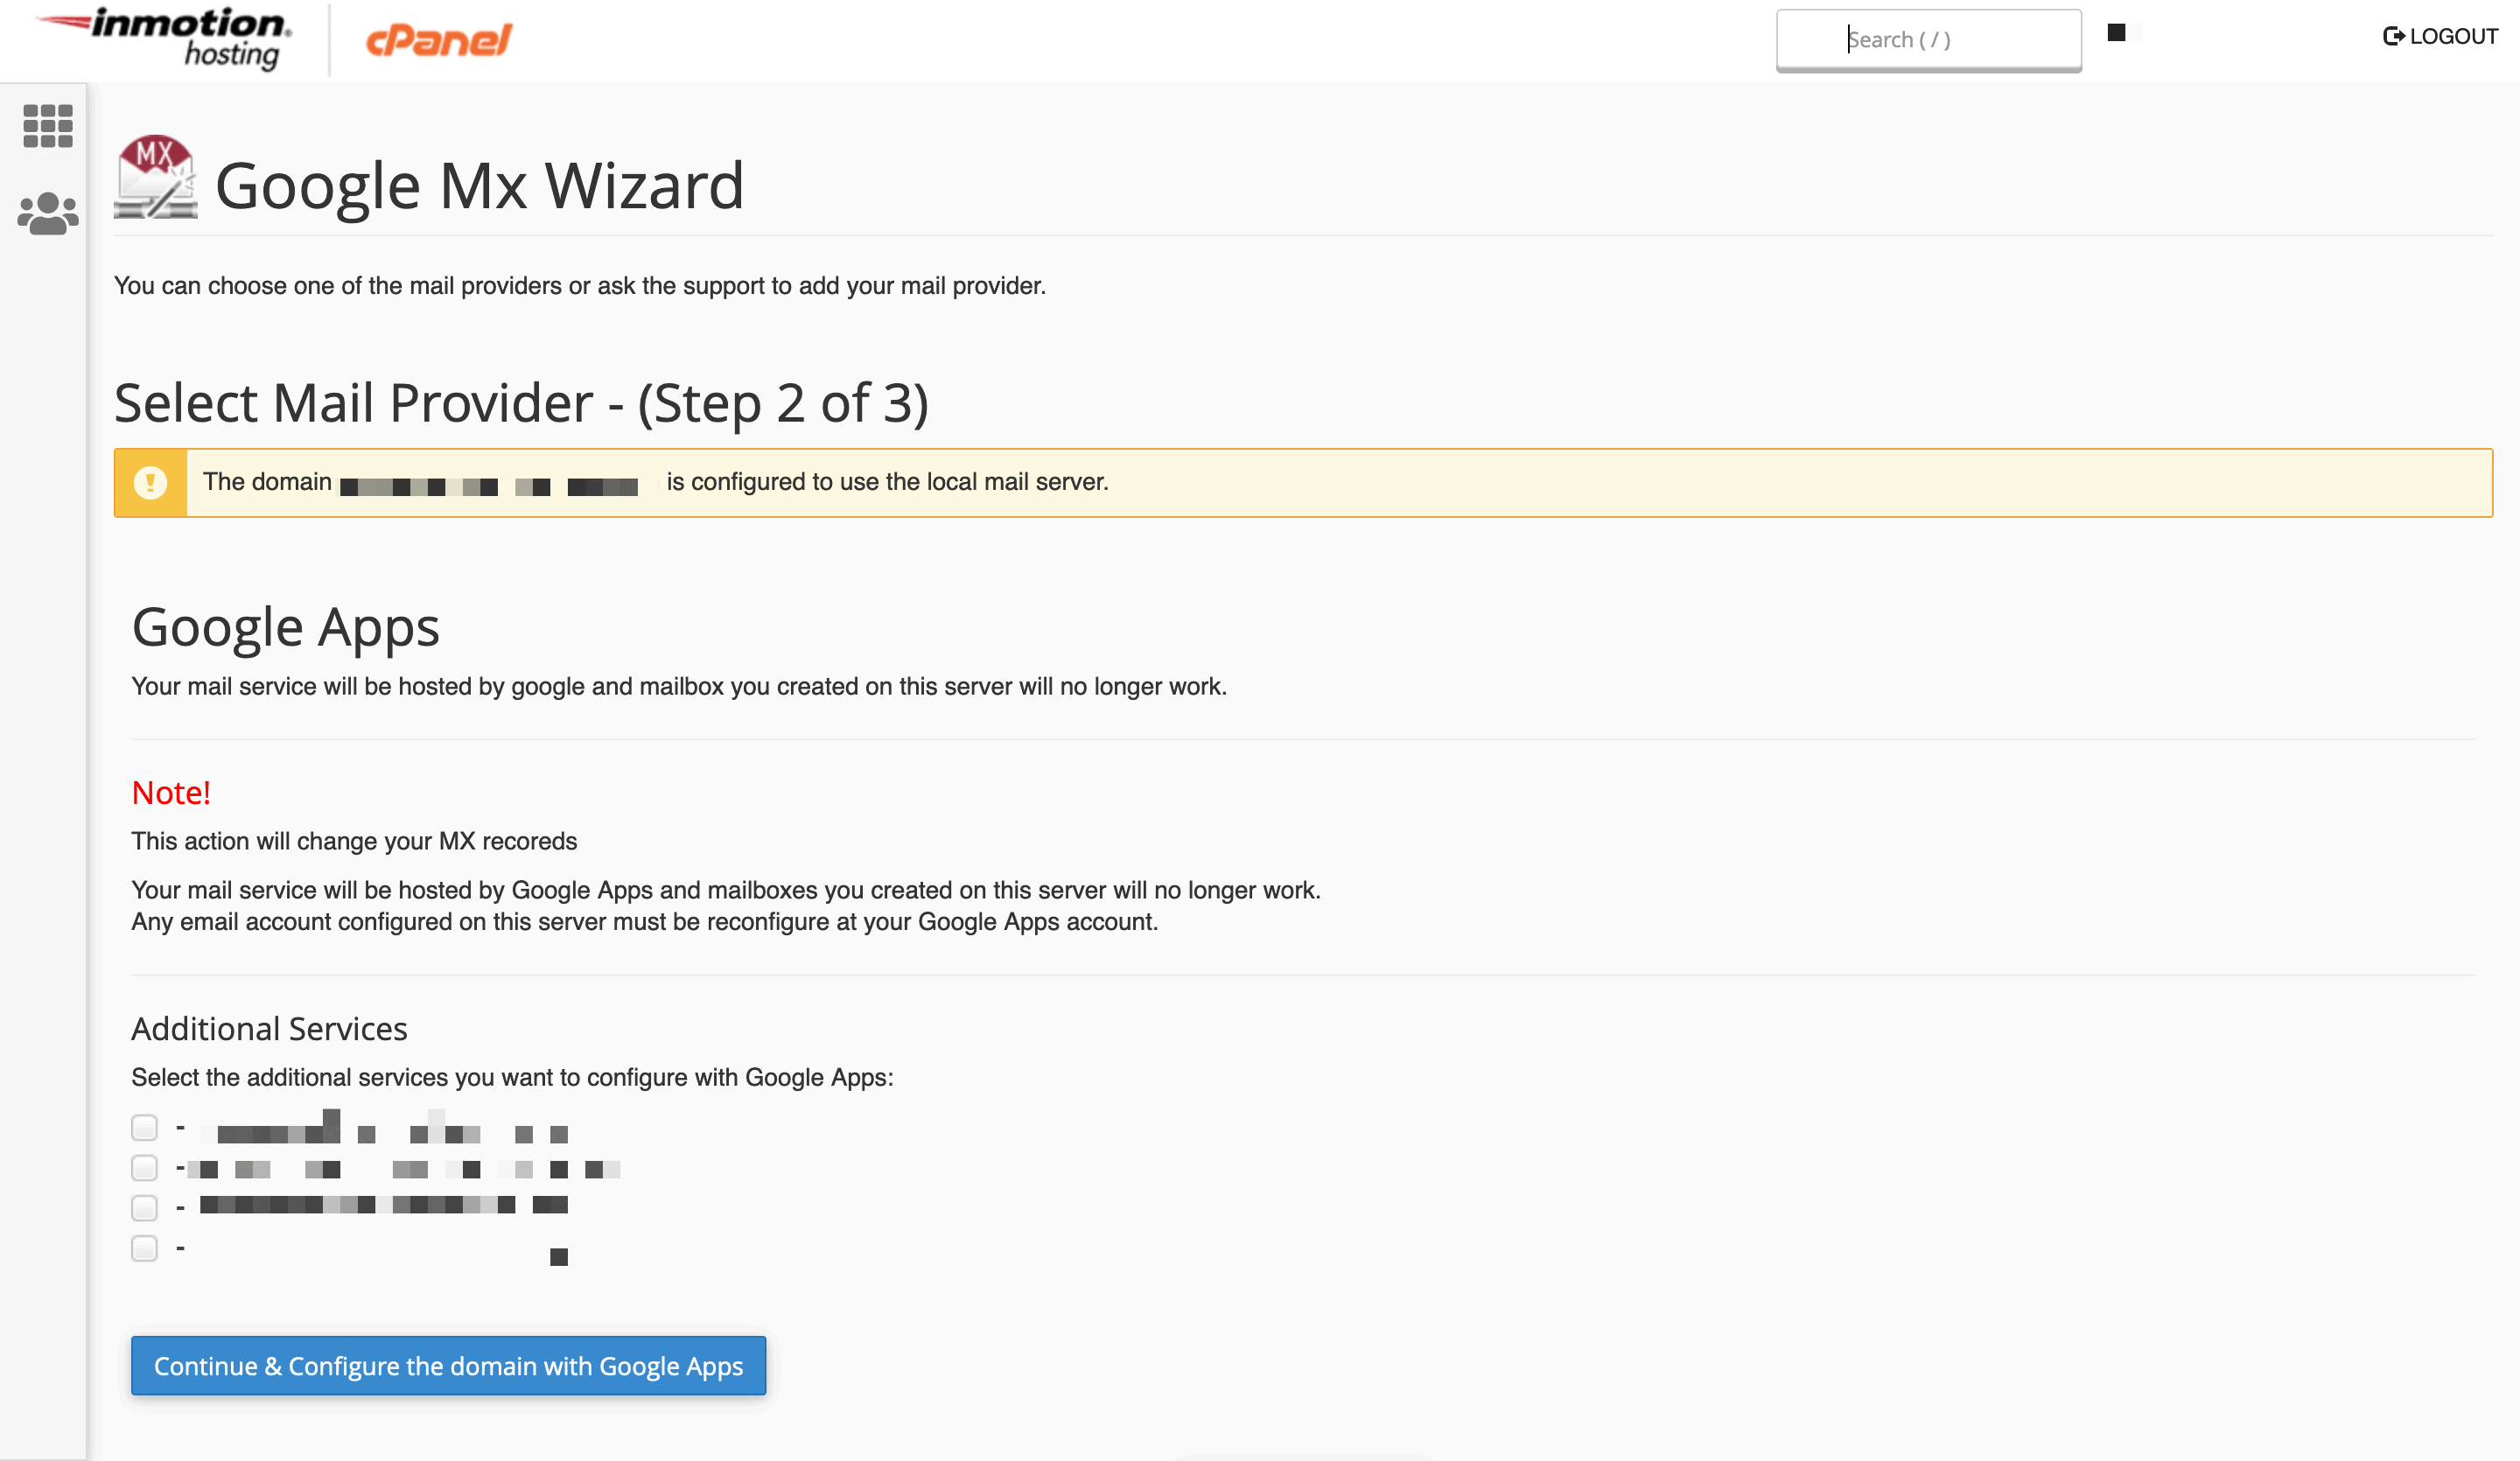Click "This action will change your MX recoreds" text

pos(355,841)
